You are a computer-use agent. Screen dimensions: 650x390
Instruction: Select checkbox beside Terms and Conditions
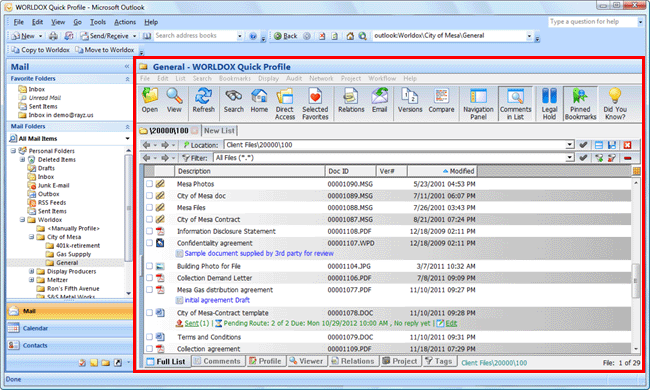click(149, 337)
